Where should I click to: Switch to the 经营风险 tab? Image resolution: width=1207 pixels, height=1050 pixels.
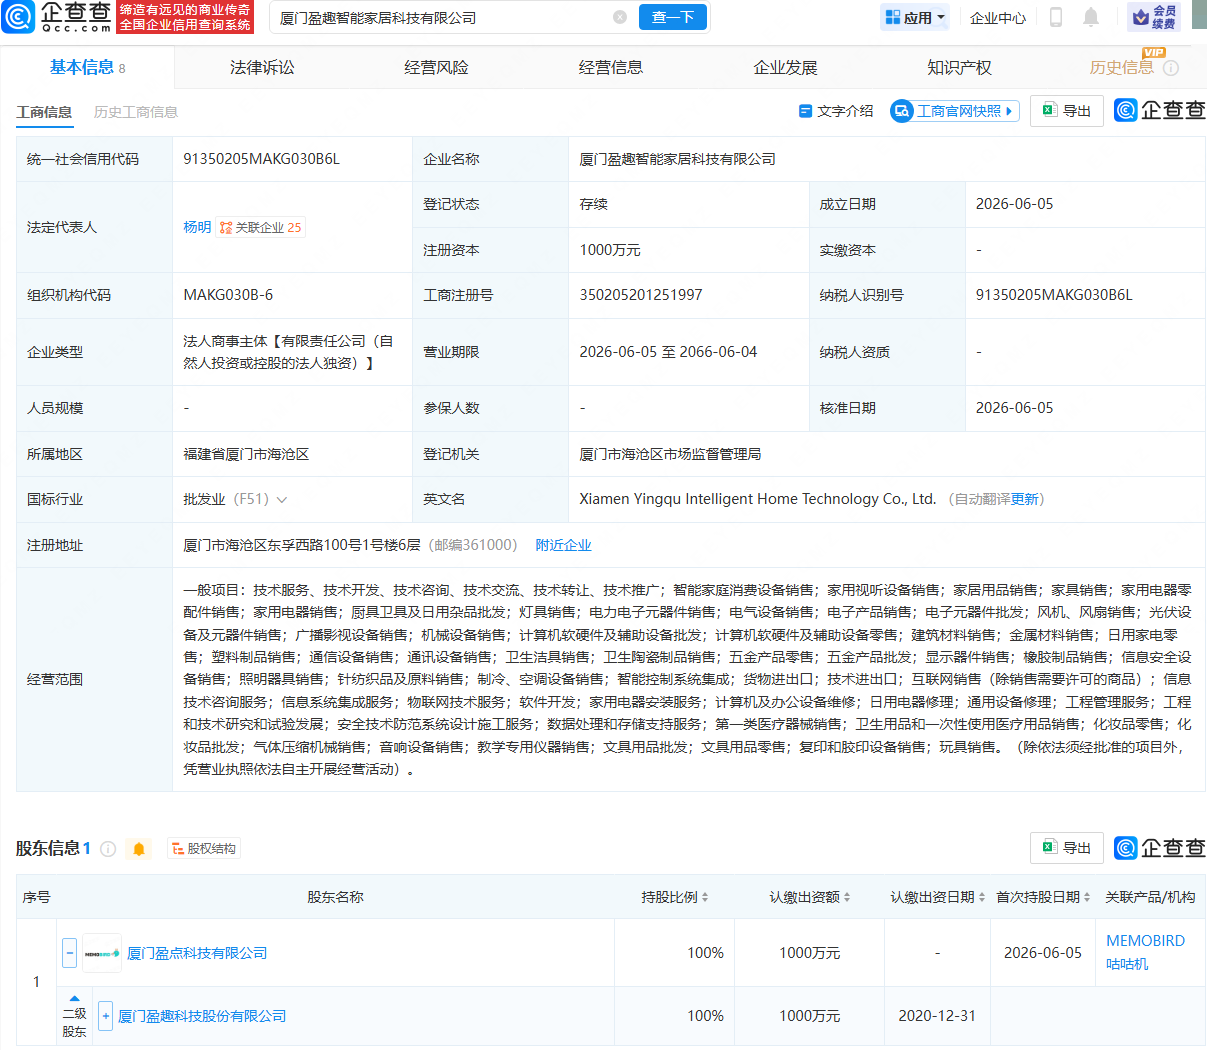tap(436, 67)
